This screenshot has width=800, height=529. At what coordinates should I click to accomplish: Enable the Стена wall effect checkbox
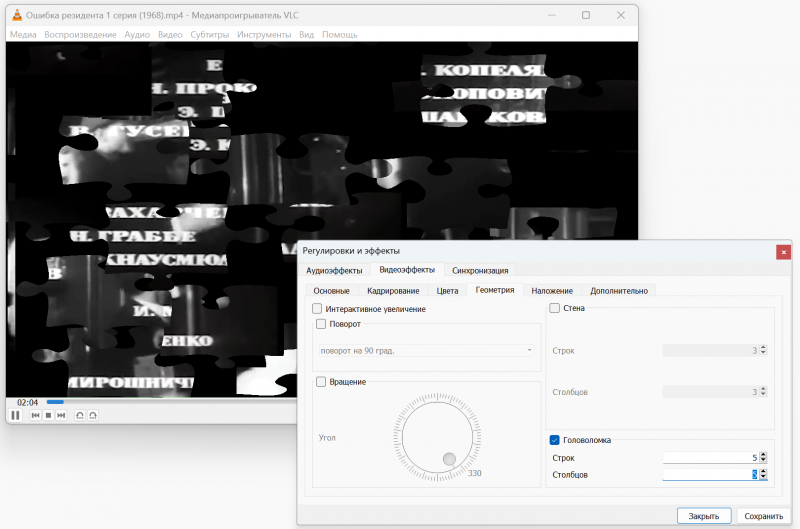coord(555,308)
